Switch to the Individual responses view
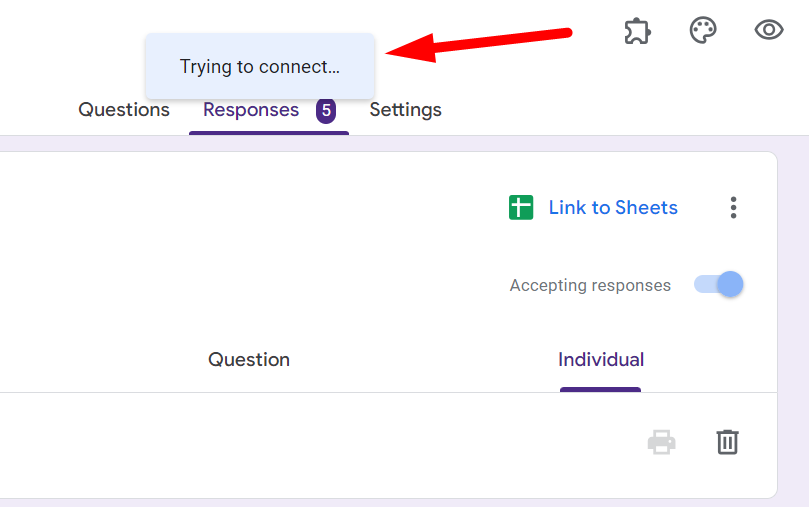 pos(601,360)
